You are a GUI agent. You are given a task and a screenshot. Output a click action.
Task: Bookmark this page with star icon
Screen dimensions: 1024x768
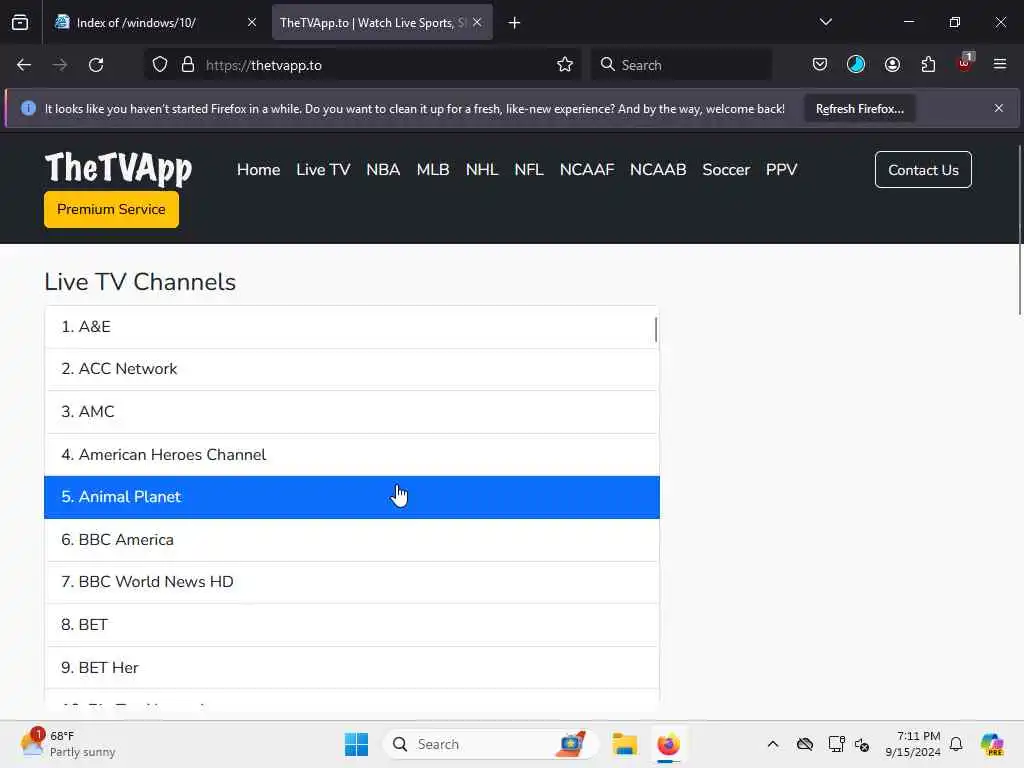565,65
